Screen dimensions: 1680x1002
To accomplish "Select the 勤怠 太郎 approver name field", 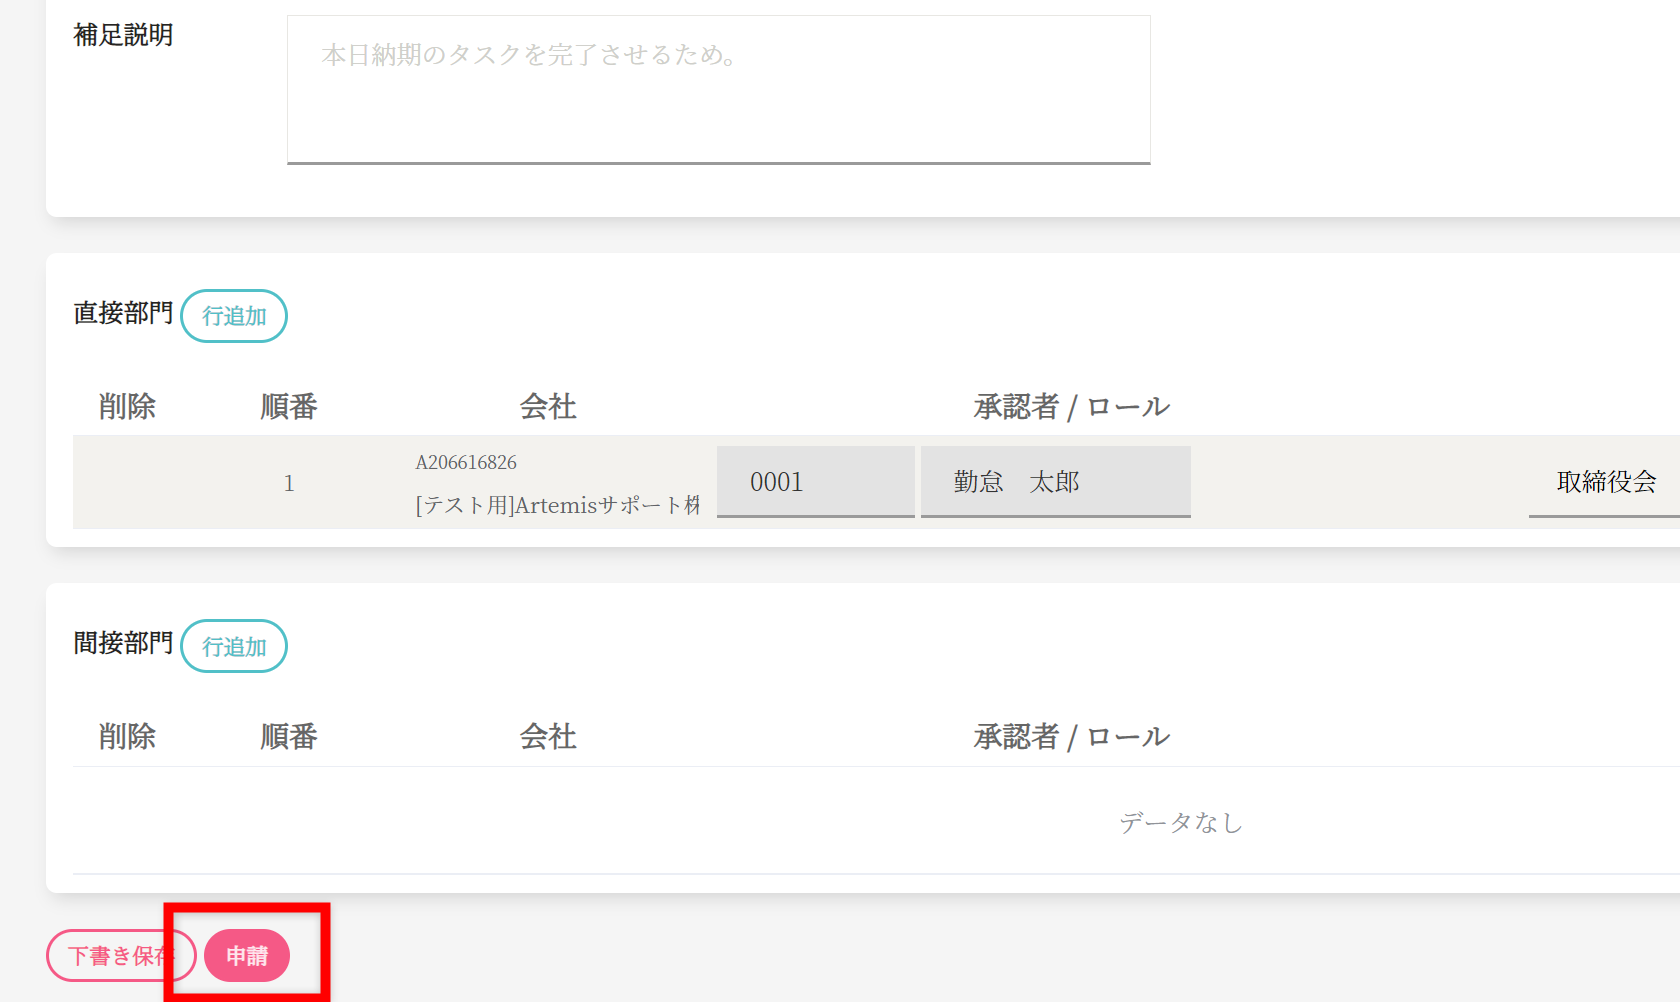I will (1055, 482).
